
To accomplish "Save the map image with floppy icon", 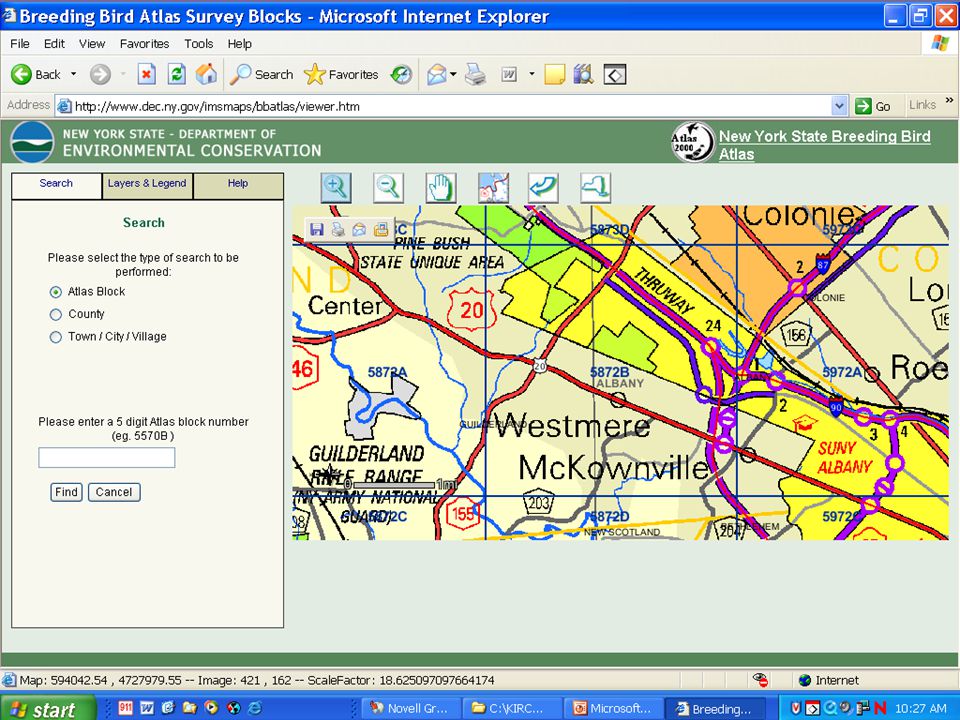I will pos(317,230).
